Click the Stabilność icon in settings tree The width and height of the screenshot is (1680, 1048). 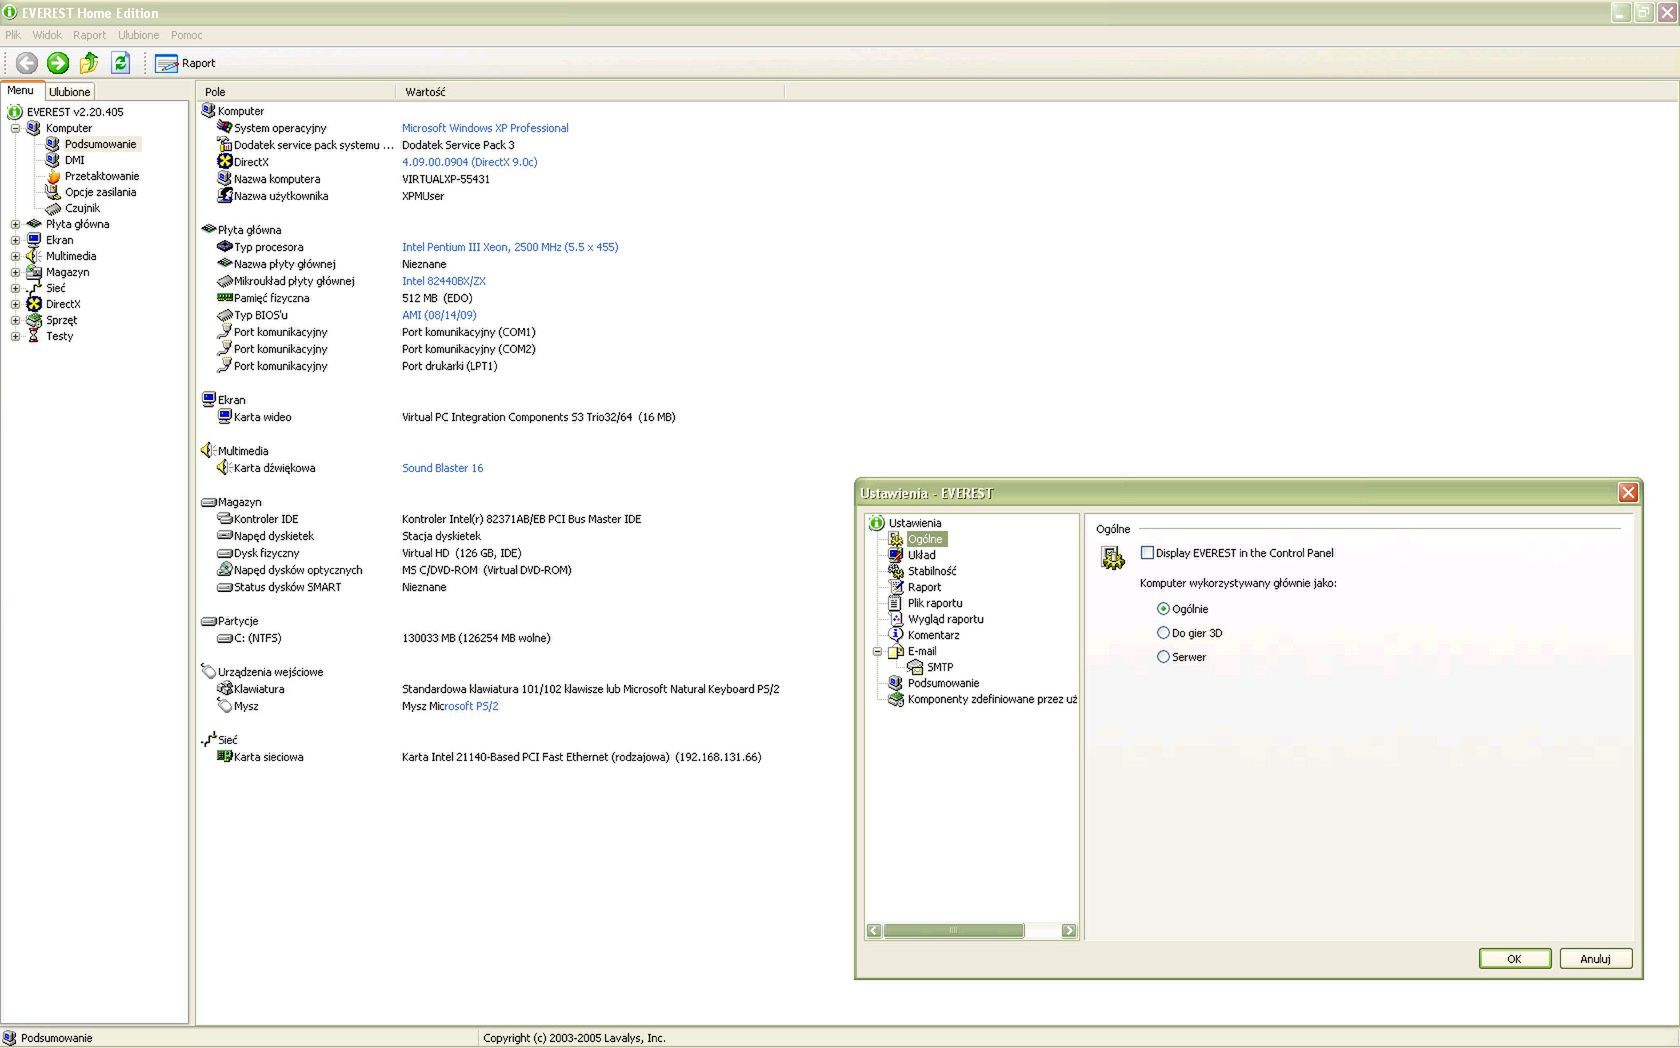896,571
